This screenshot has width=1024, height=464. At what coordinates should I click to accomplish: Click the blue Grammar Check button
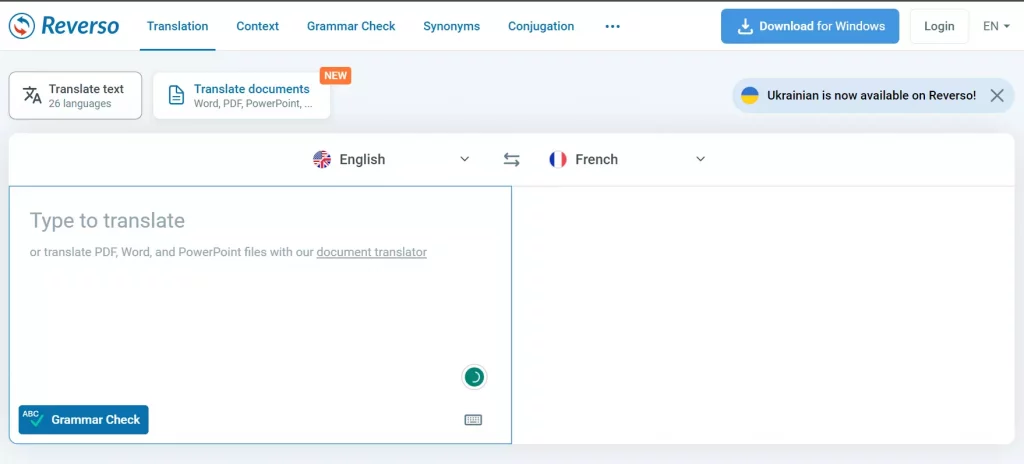(84, 420)
